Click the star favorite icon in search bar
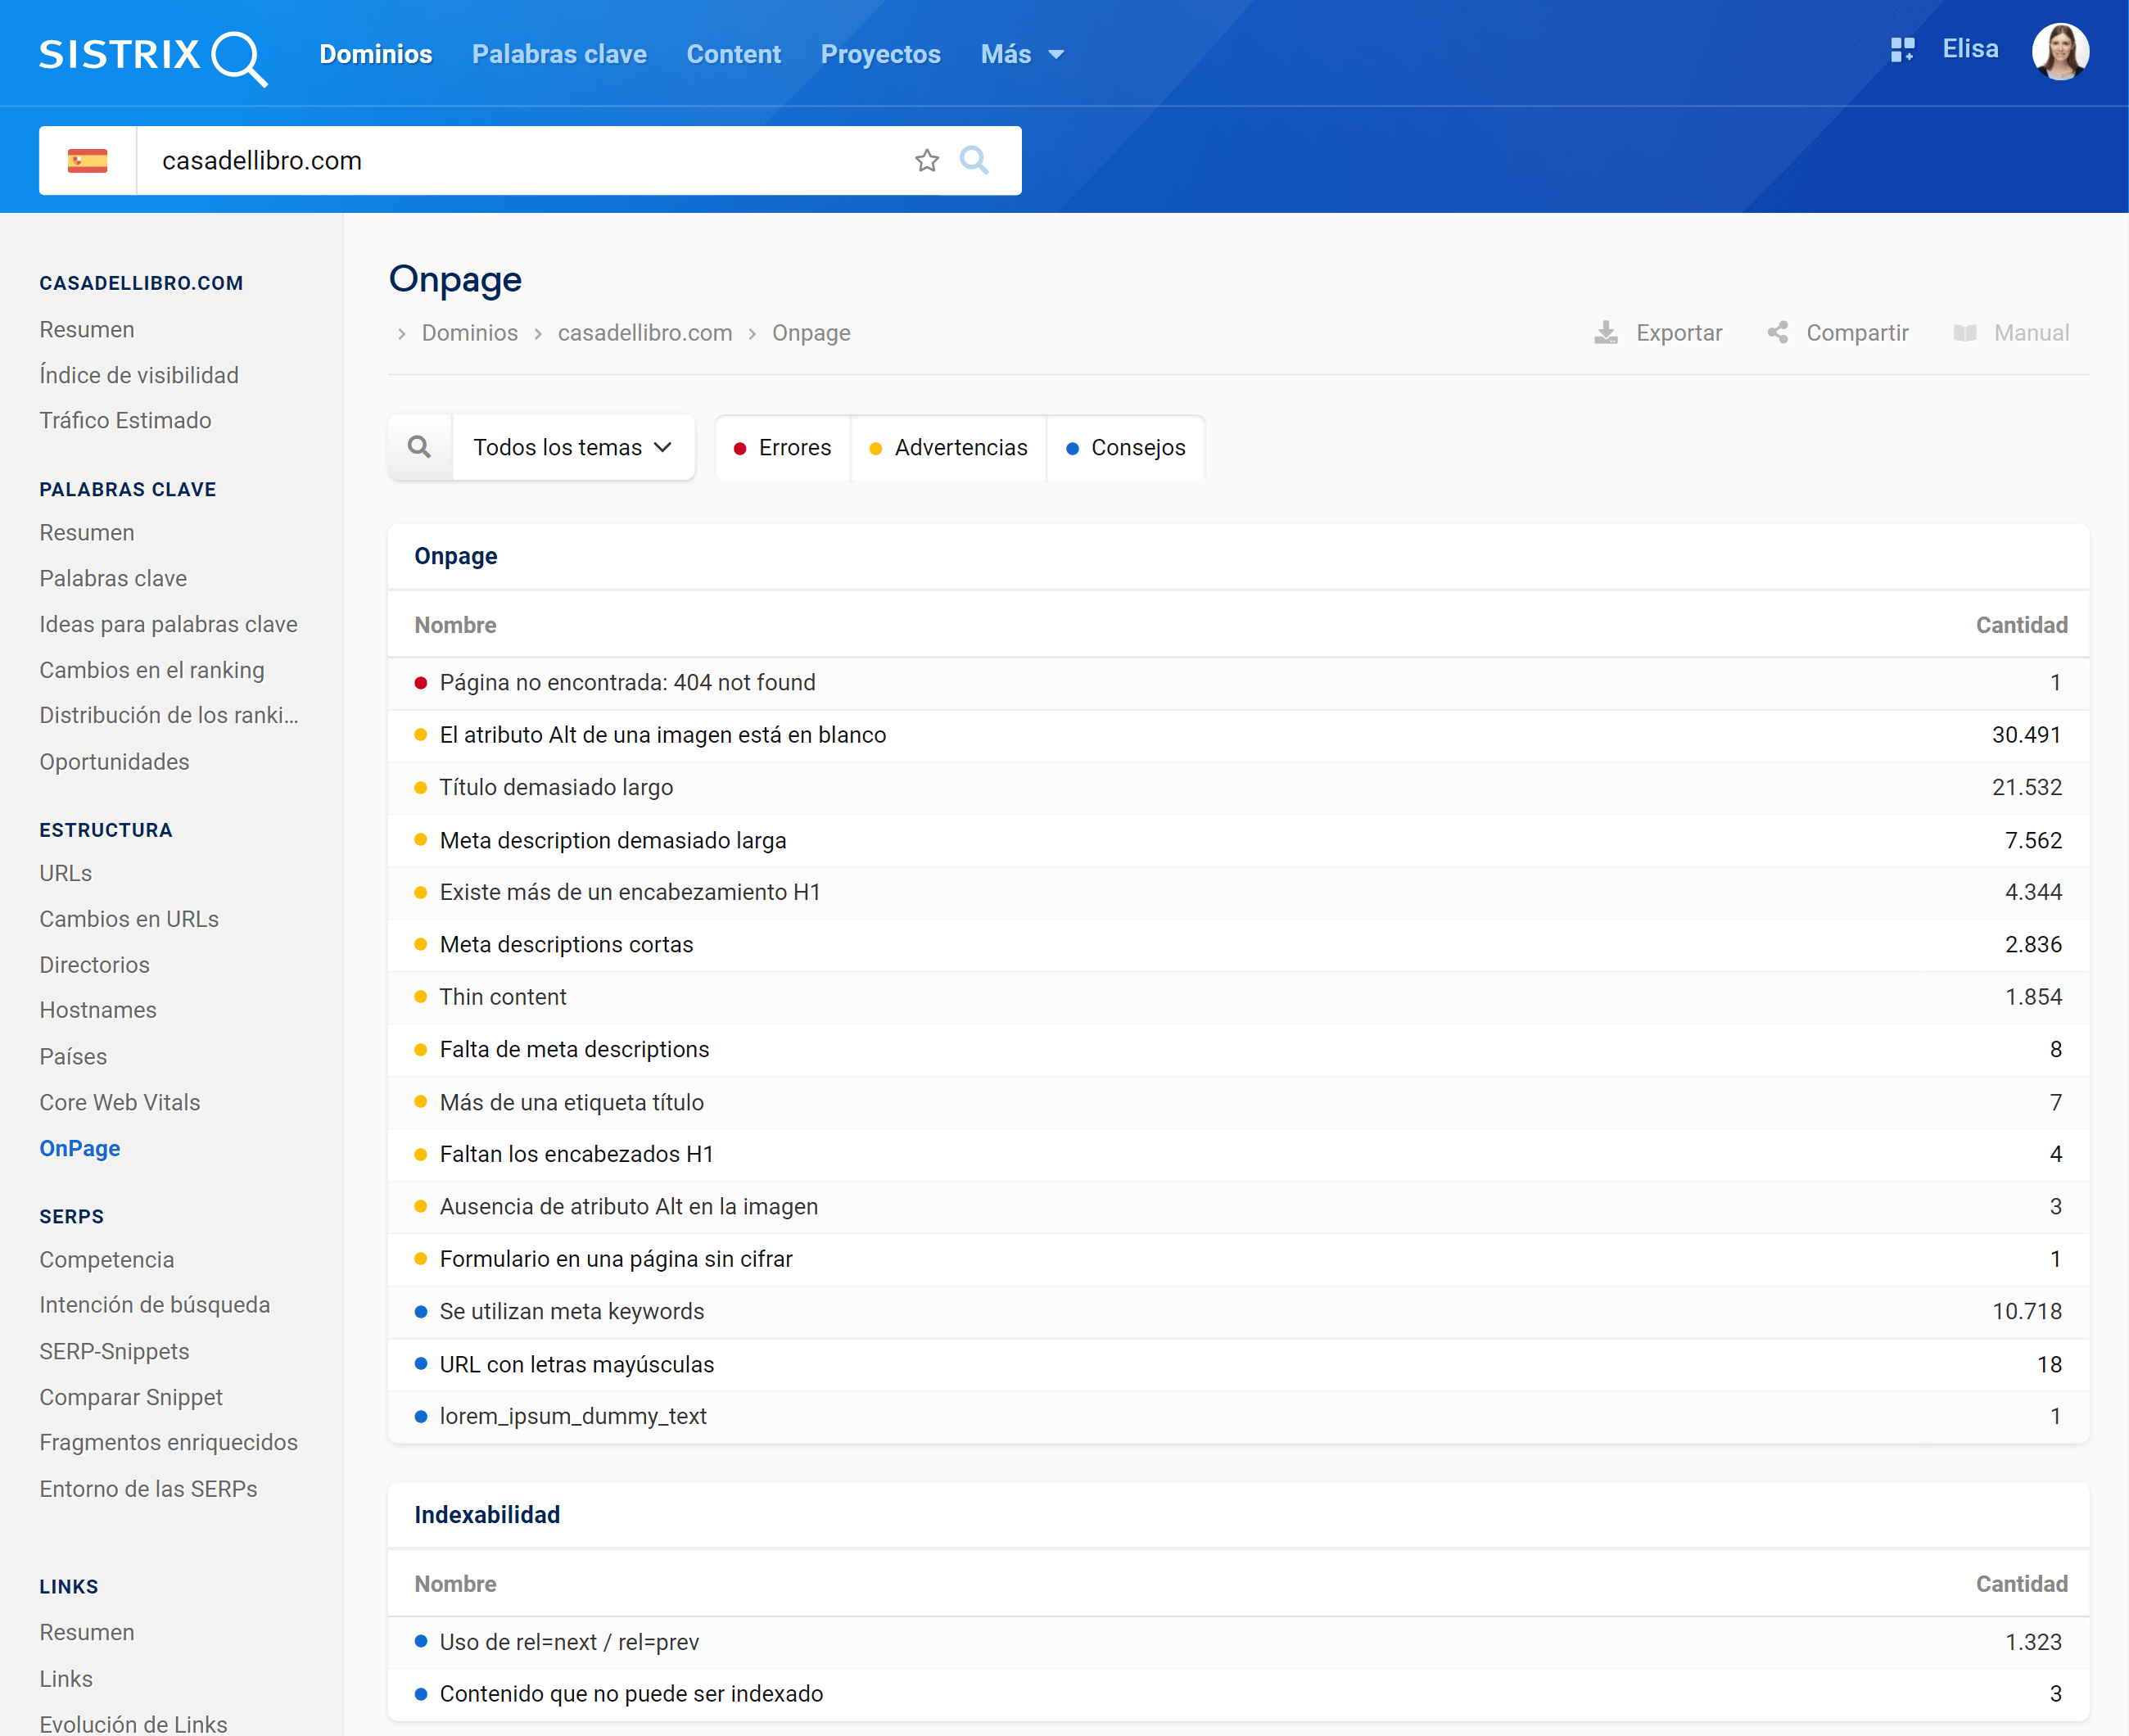 [x=927, y=161]
